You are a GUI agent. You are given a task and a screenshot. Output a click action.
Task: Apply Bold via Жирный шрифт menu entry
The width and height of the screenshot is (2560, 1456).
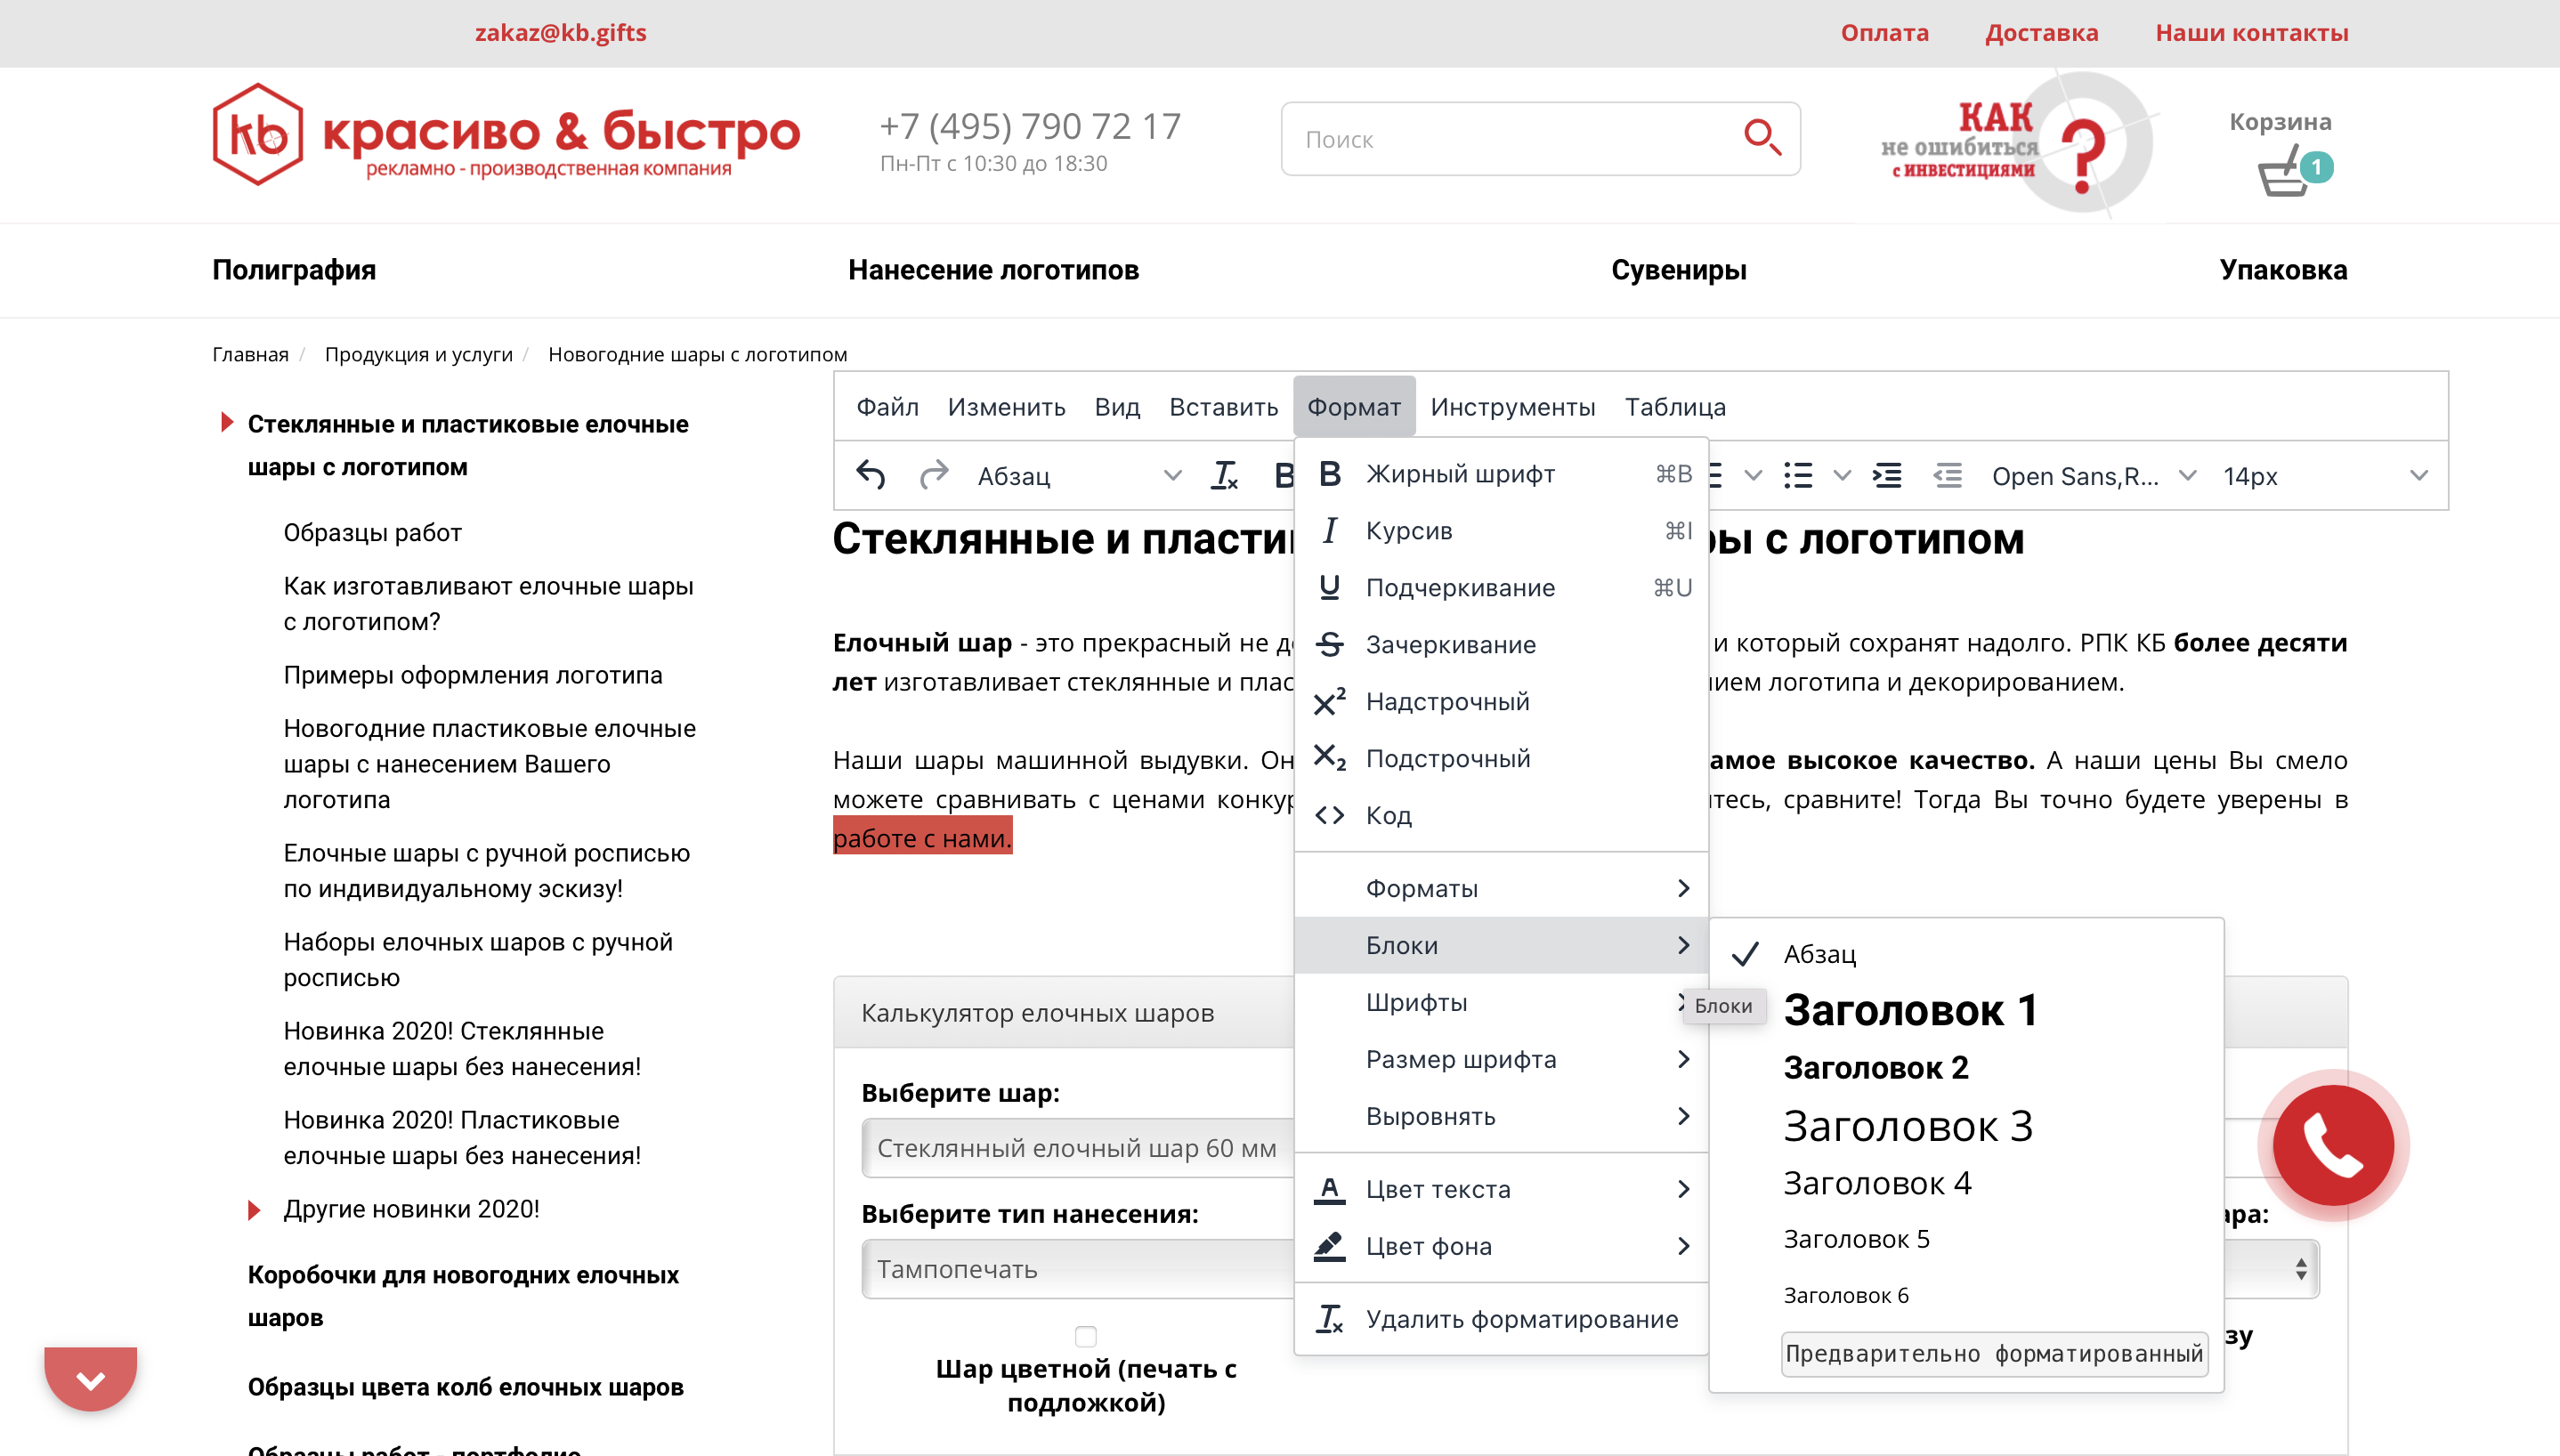coord(1501,474)
